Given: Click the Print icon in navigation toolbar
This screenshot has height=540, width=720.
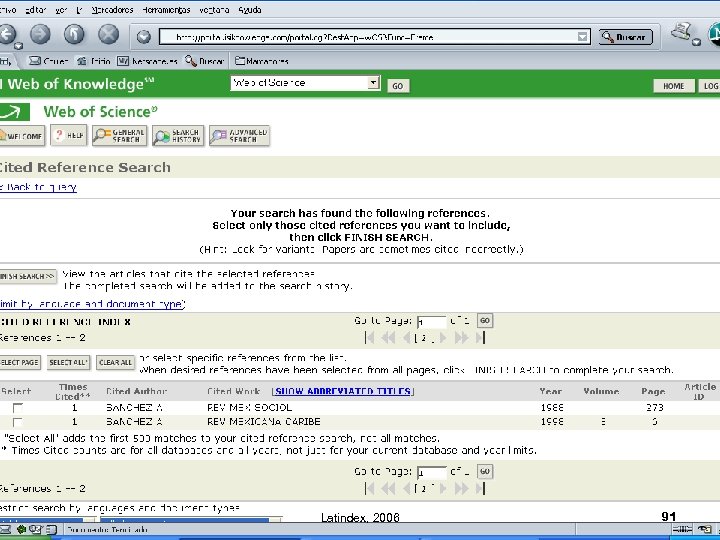Looking at the screenshot, I should coord(682,32).
